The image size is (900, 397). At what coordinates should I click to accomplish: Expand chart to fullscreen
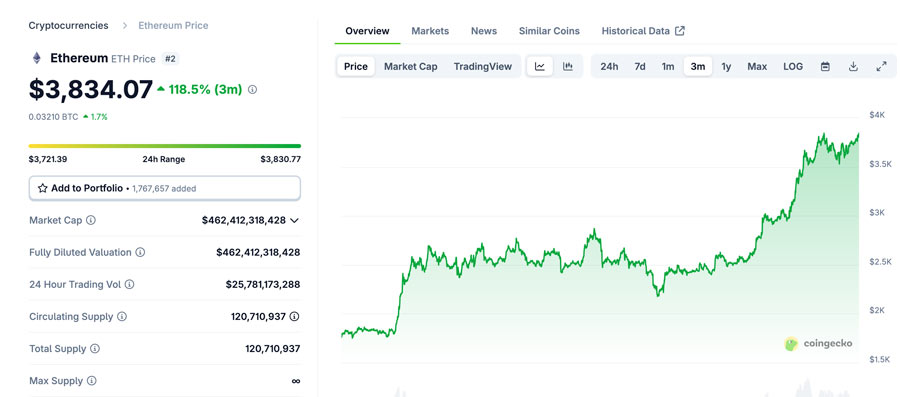(x=882, y=67)
